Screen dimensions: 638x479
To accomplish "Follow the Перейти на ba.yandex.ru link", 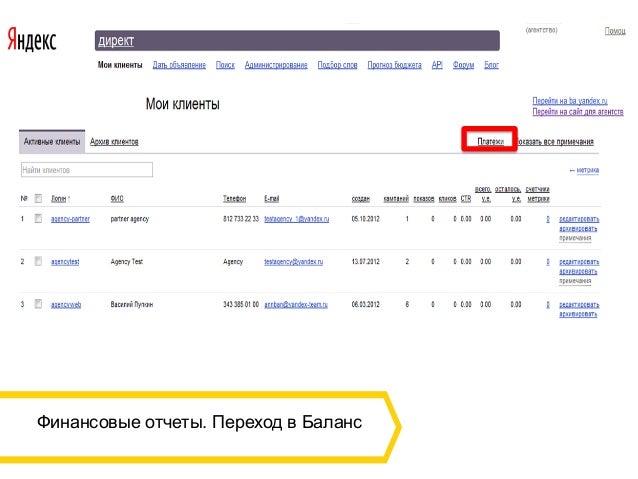I will tap(570, 101).
